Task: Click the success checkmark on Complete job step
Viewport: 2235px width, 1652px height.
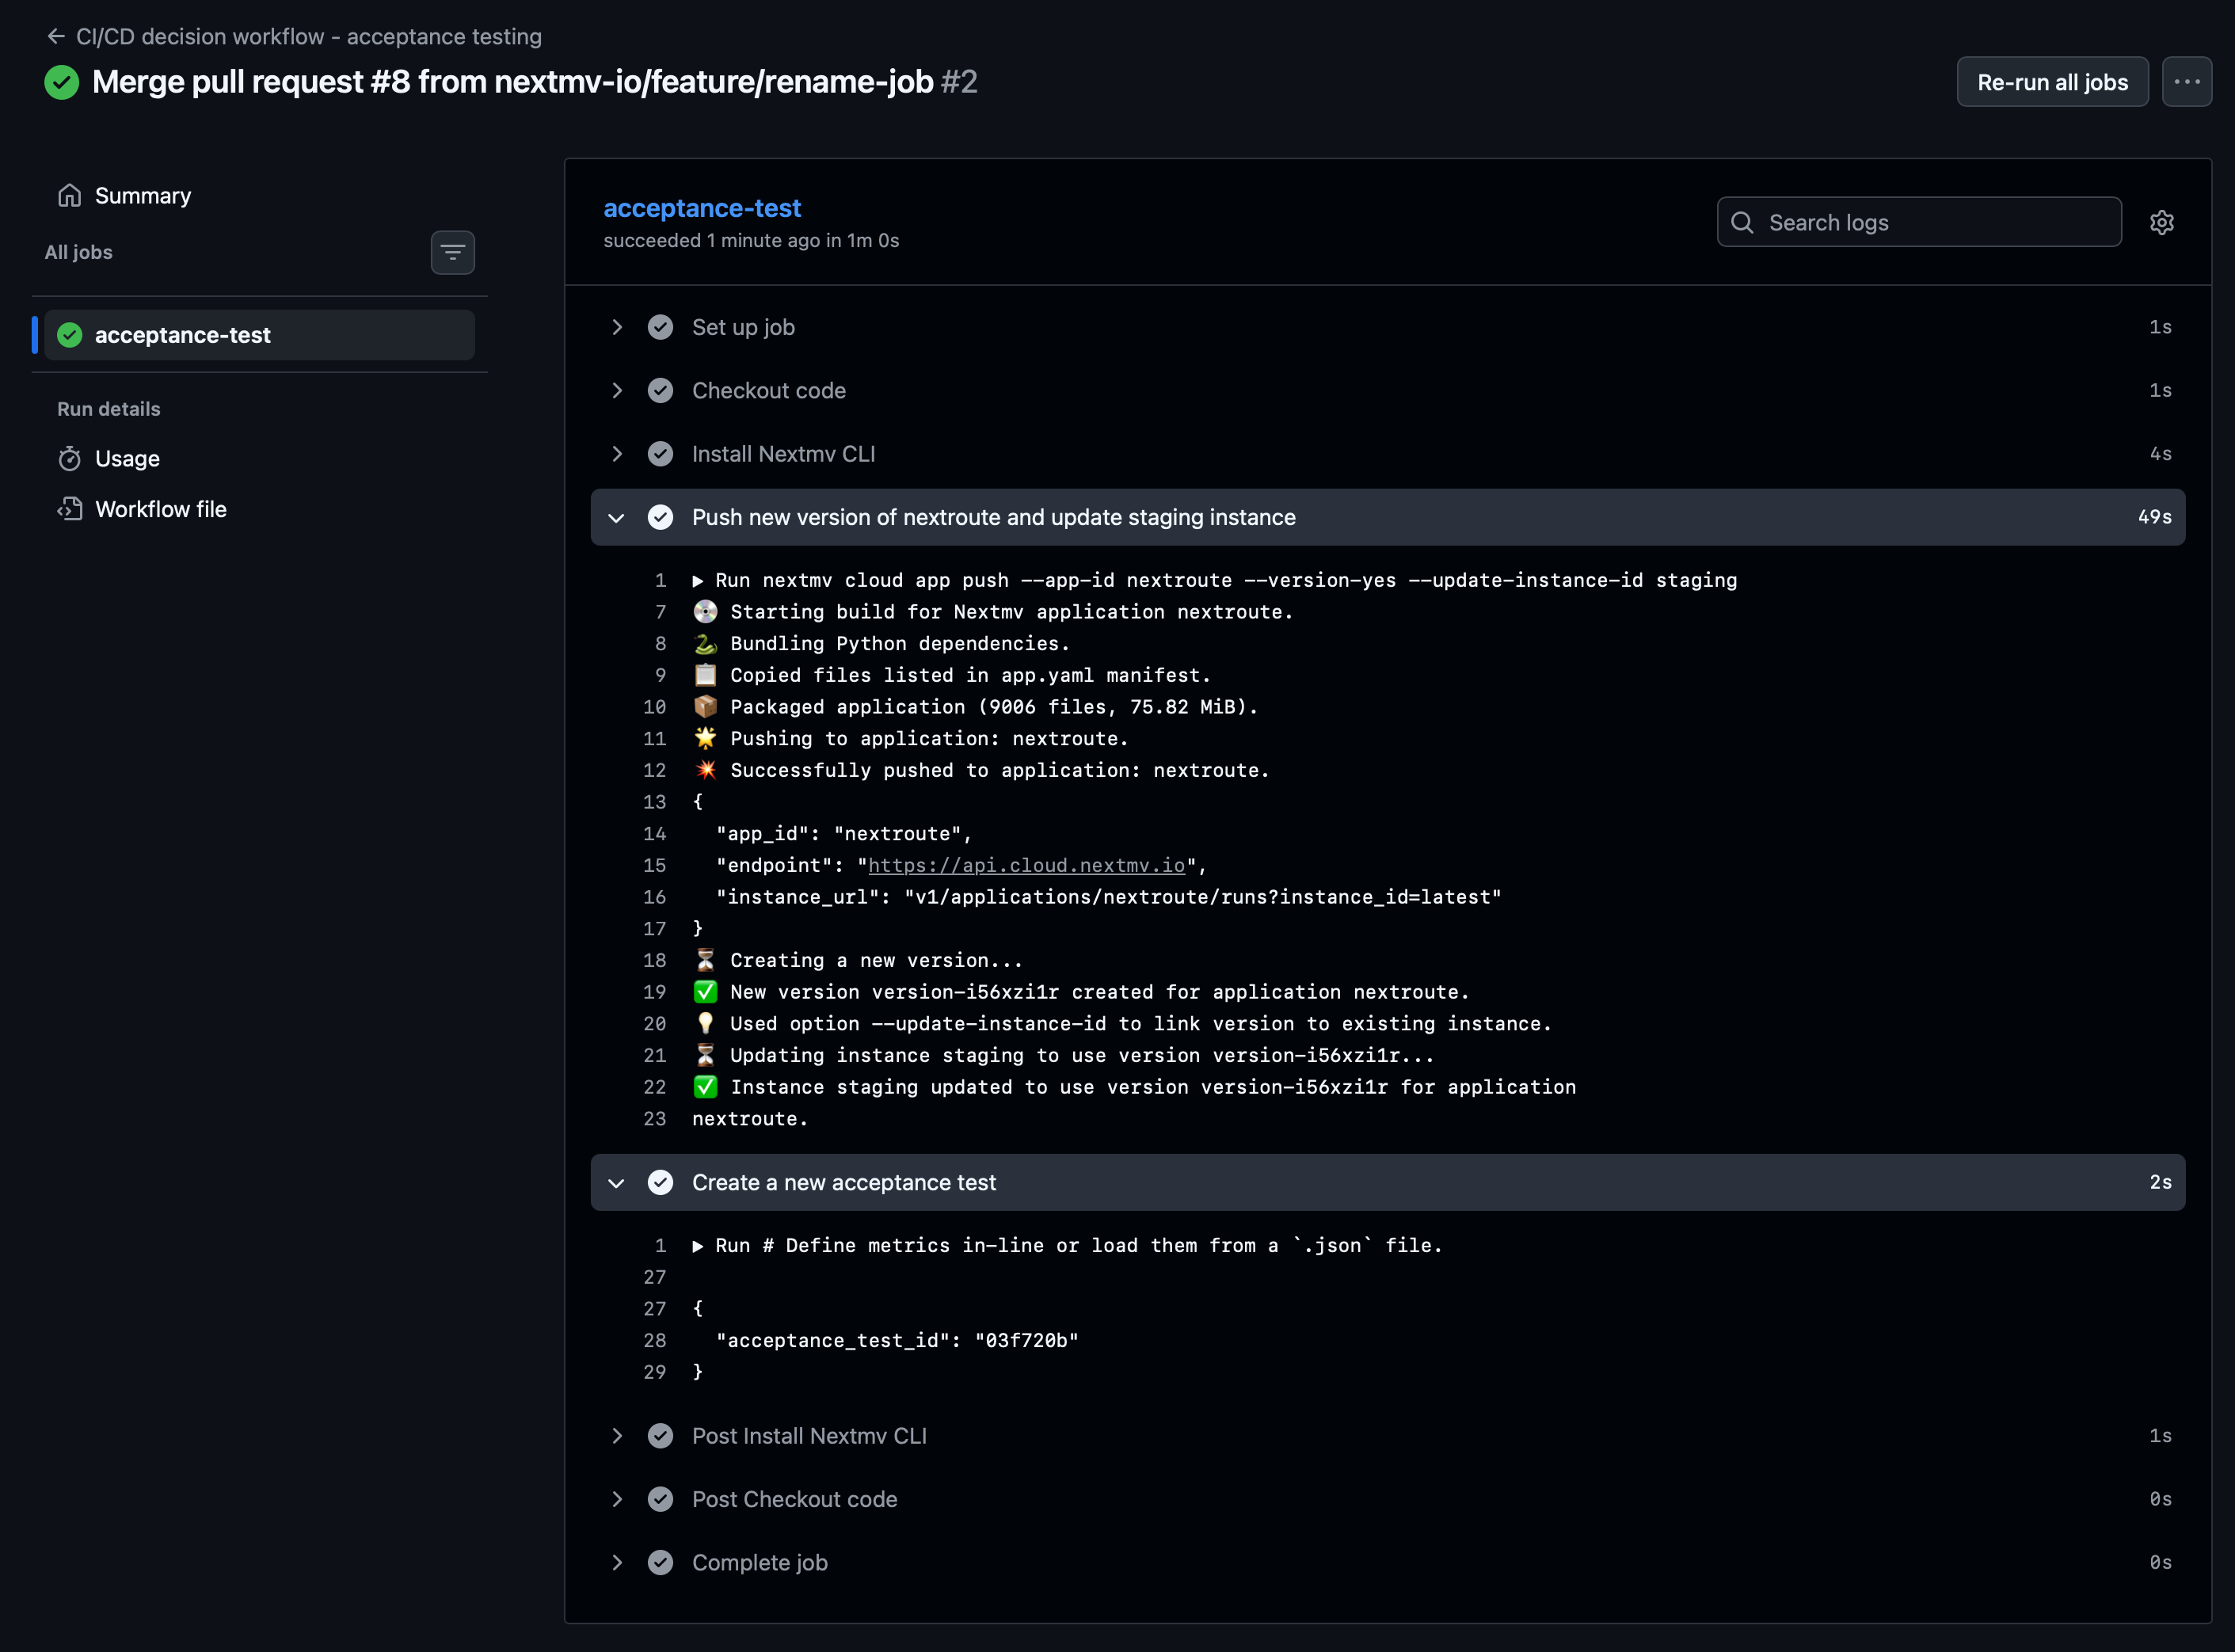Action: (661, 1562)
